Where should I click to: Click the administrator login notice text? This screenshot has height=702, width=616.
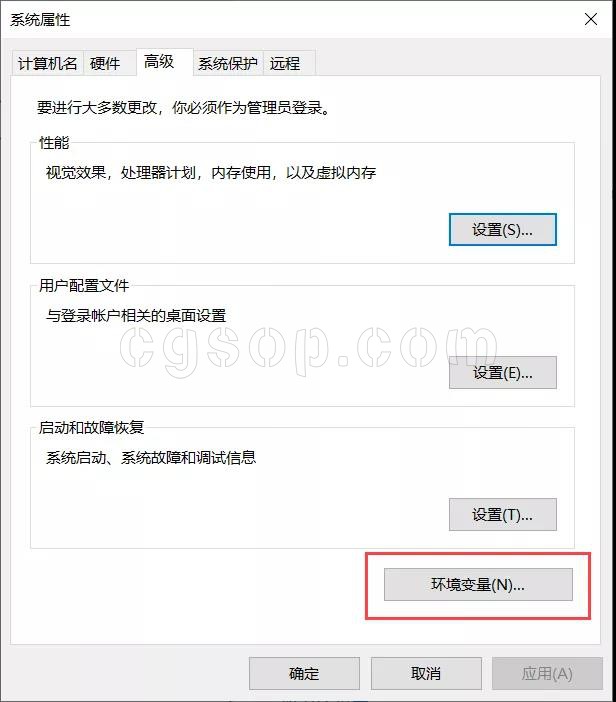click(x=184, y=107)
